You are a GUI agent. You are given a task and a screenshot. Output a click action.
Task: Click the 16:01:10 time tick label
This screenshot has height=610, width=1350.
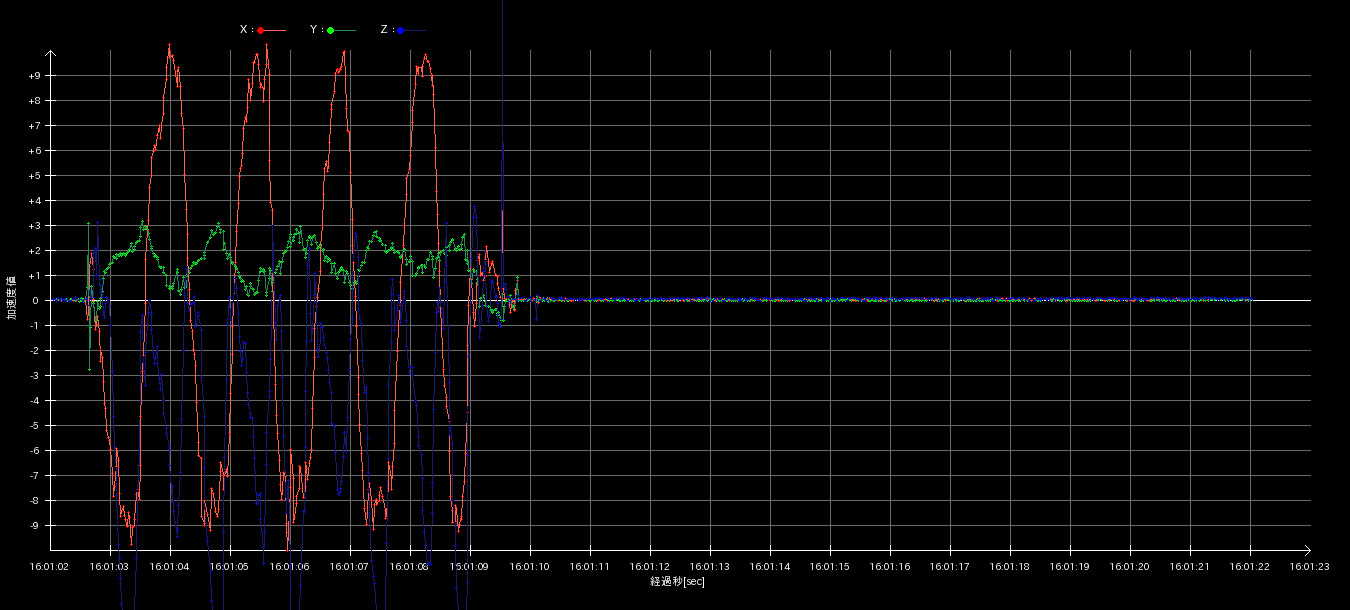coord(530,567)
